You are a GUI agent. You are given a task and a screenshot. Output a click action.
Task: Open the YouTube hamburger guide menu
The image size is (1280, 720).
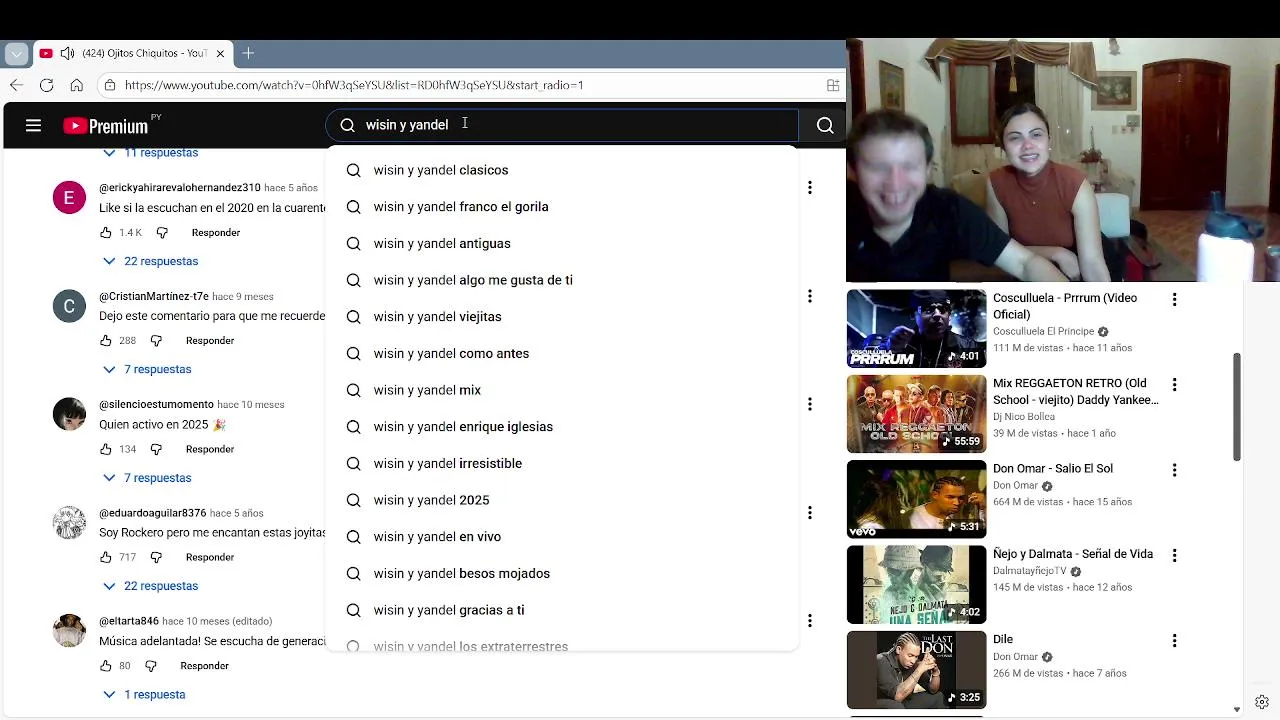tap(33, 125)
